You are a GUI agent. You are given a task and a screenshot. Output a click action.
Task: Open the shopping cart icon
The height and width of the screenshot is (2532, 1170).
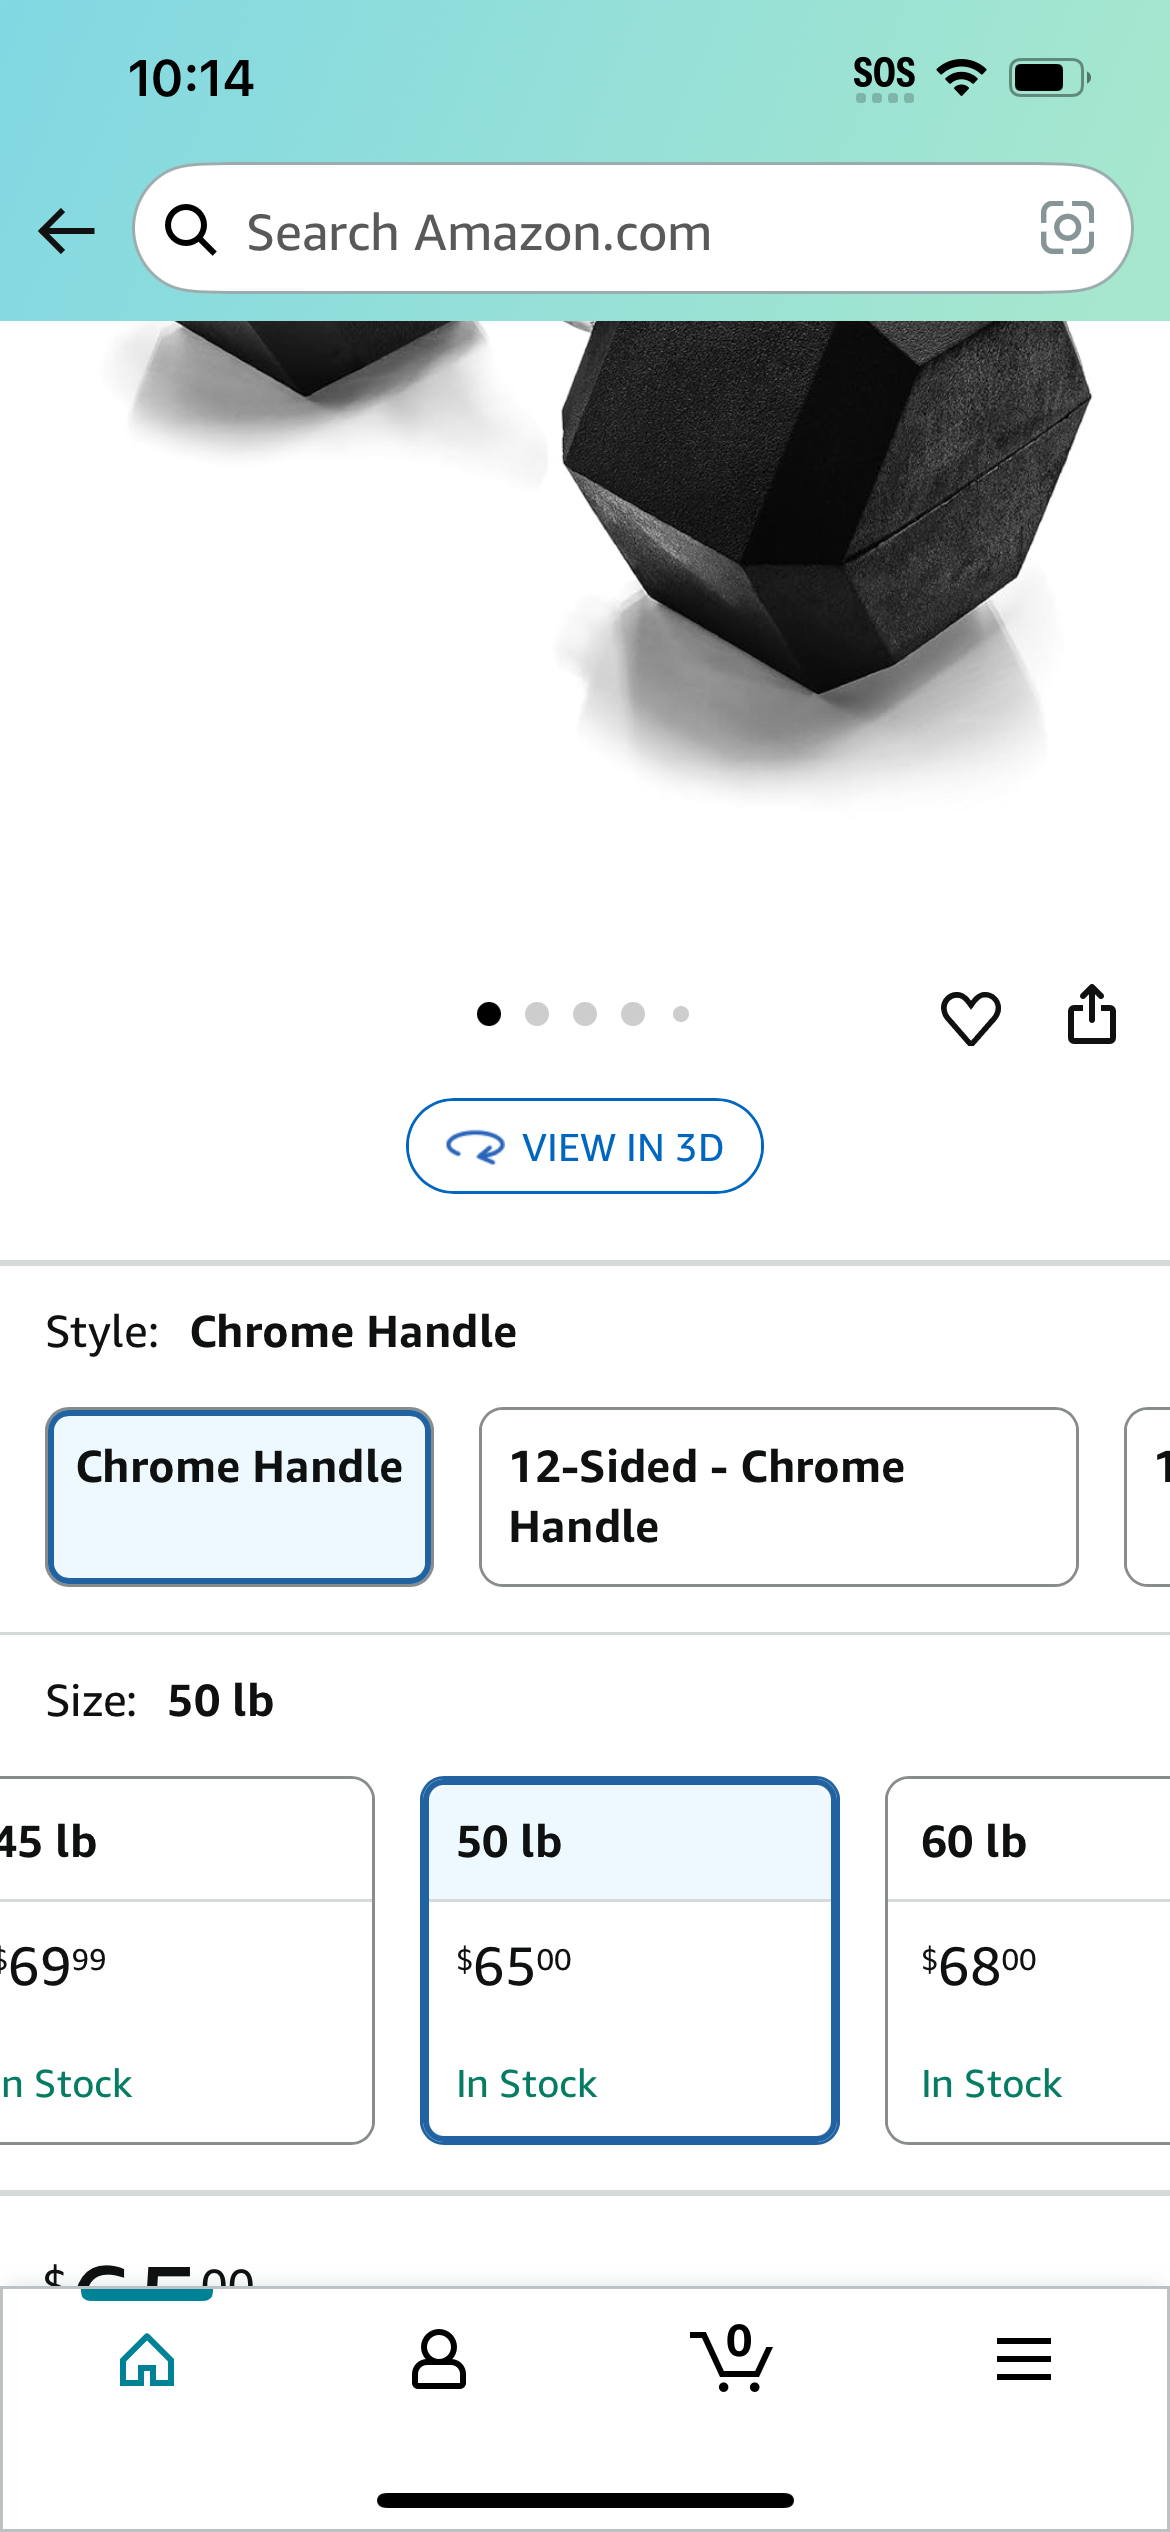731,2358
